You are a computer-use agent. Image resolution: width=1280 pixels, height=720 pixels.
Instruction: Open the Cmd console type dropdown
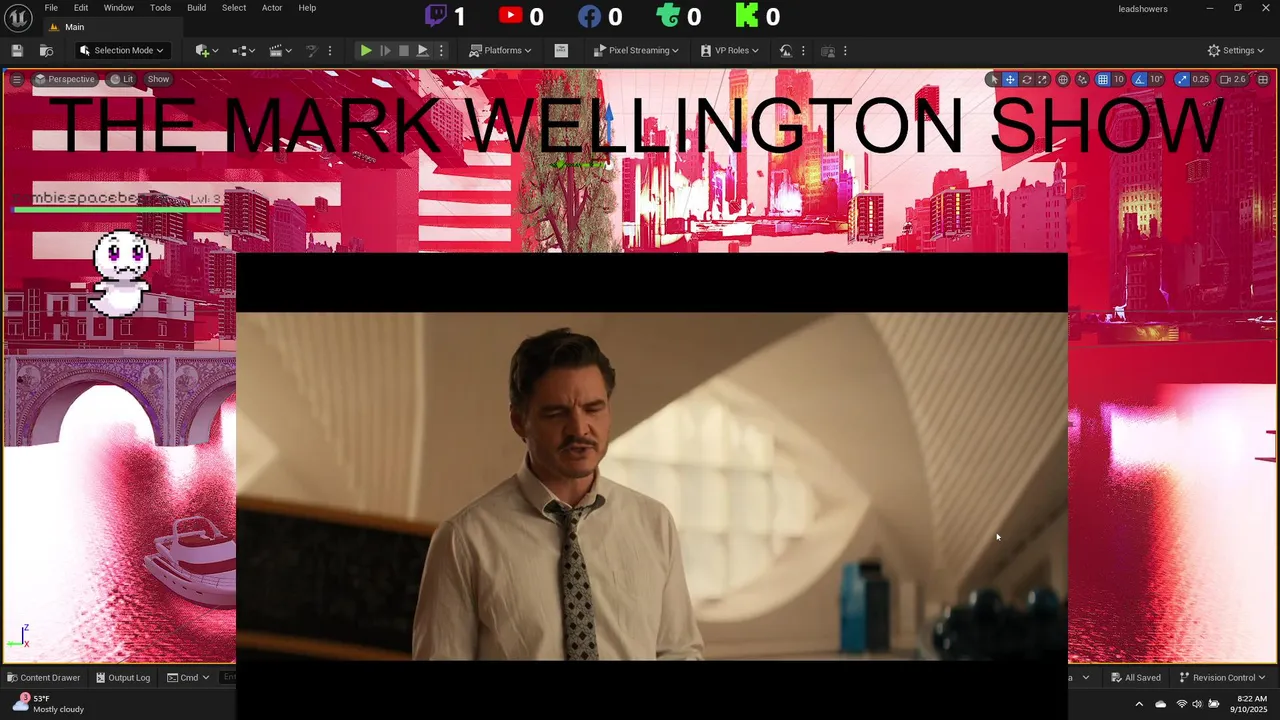click(188, 678)
